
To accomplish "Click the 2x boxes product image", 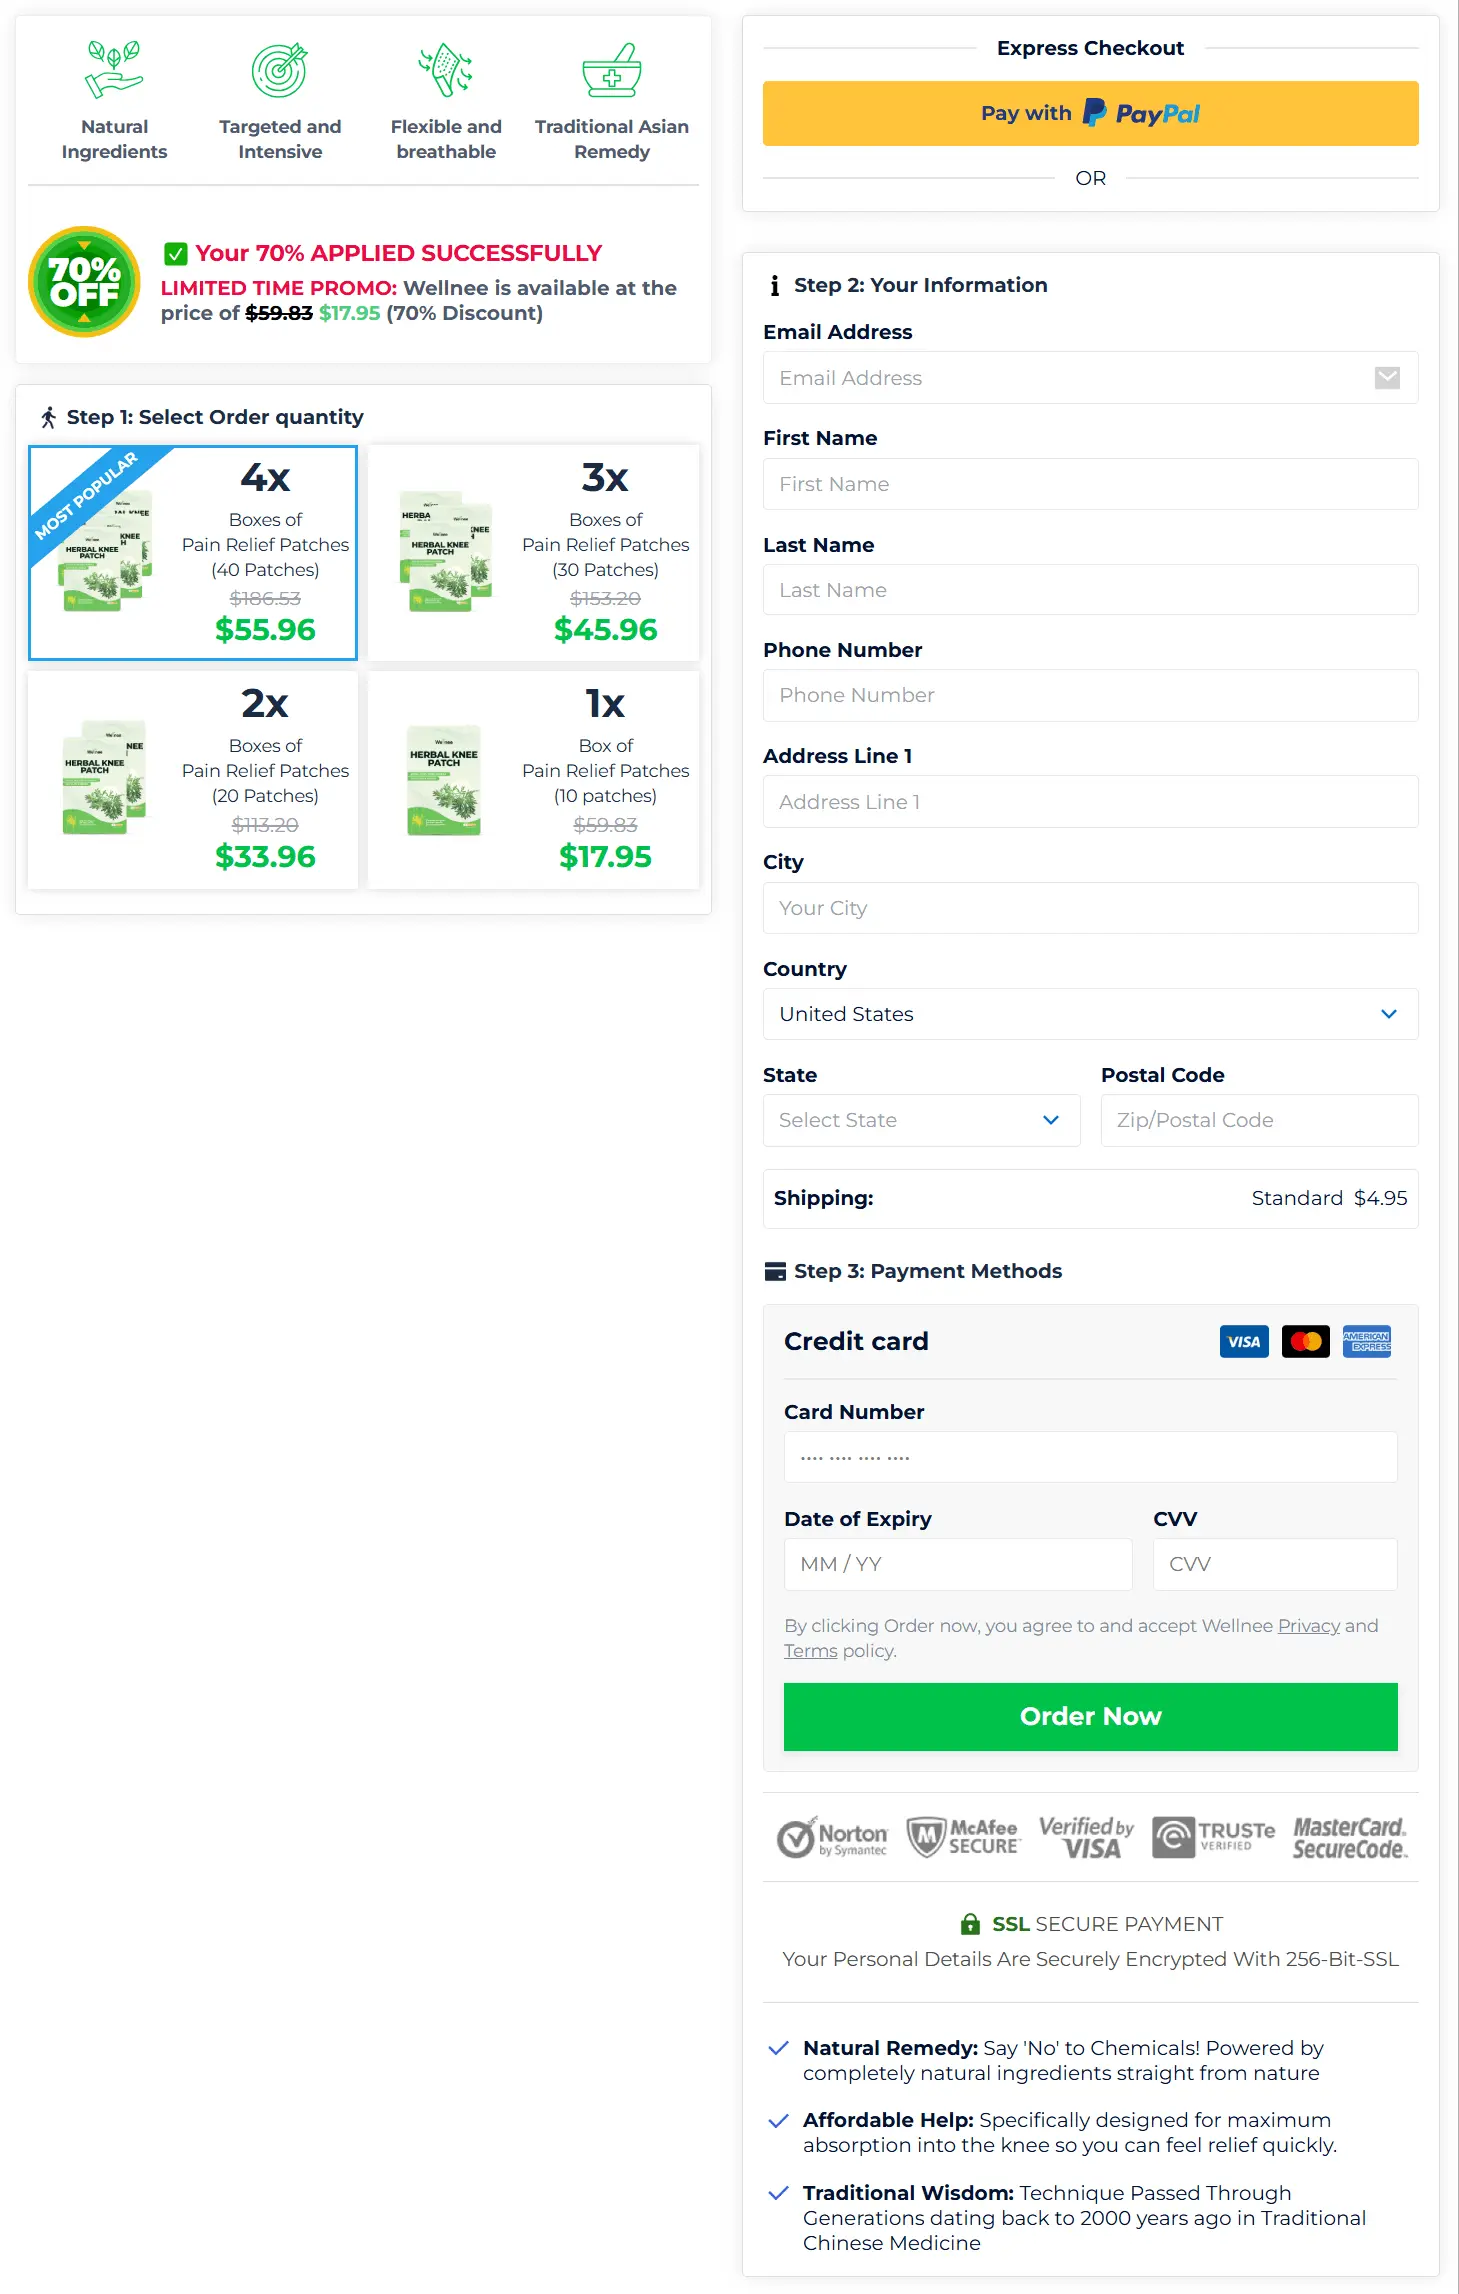I will click(104, 777).
